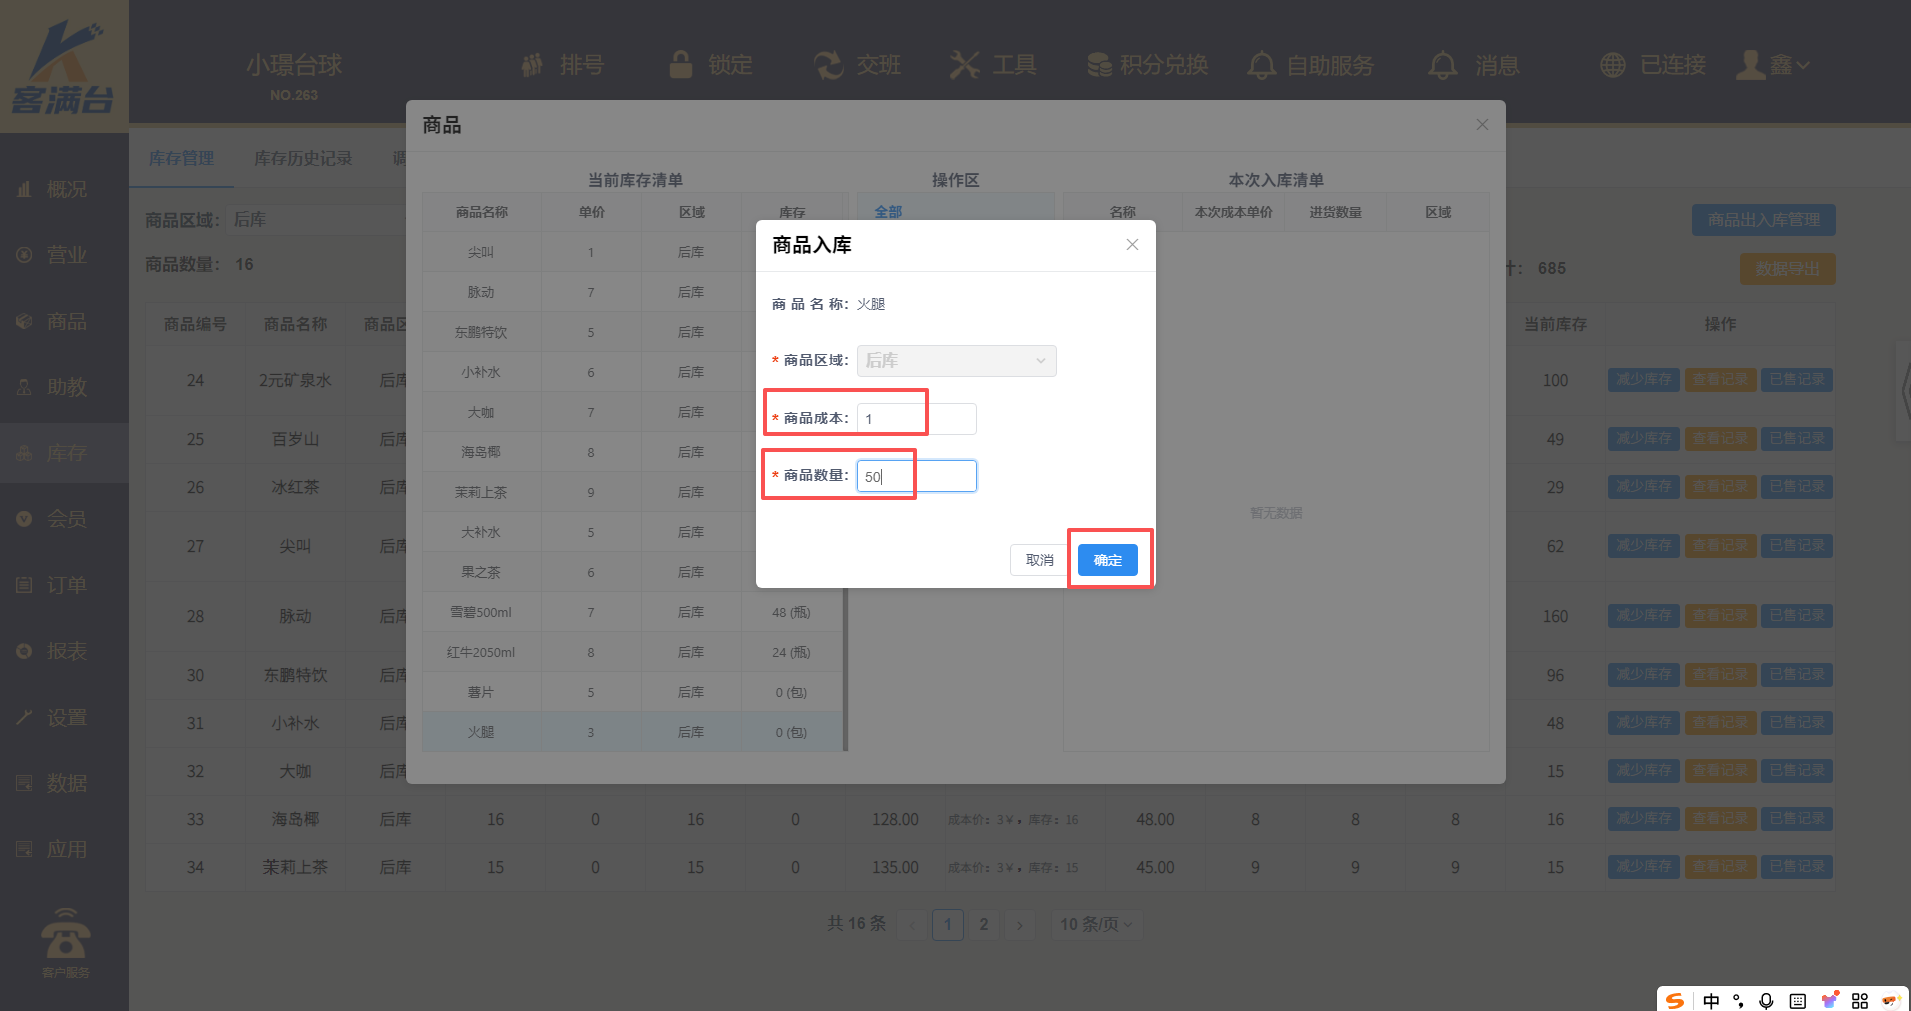Close the 商品入库 dialog with X
Image resolution: width=1911 pixels, height=1011 pixels.
tap(1132, 245)
